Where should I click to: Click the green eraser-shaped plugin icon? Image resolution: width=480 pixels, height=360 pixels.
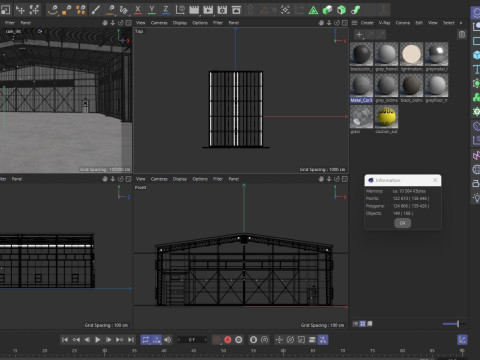click(327, 10)
